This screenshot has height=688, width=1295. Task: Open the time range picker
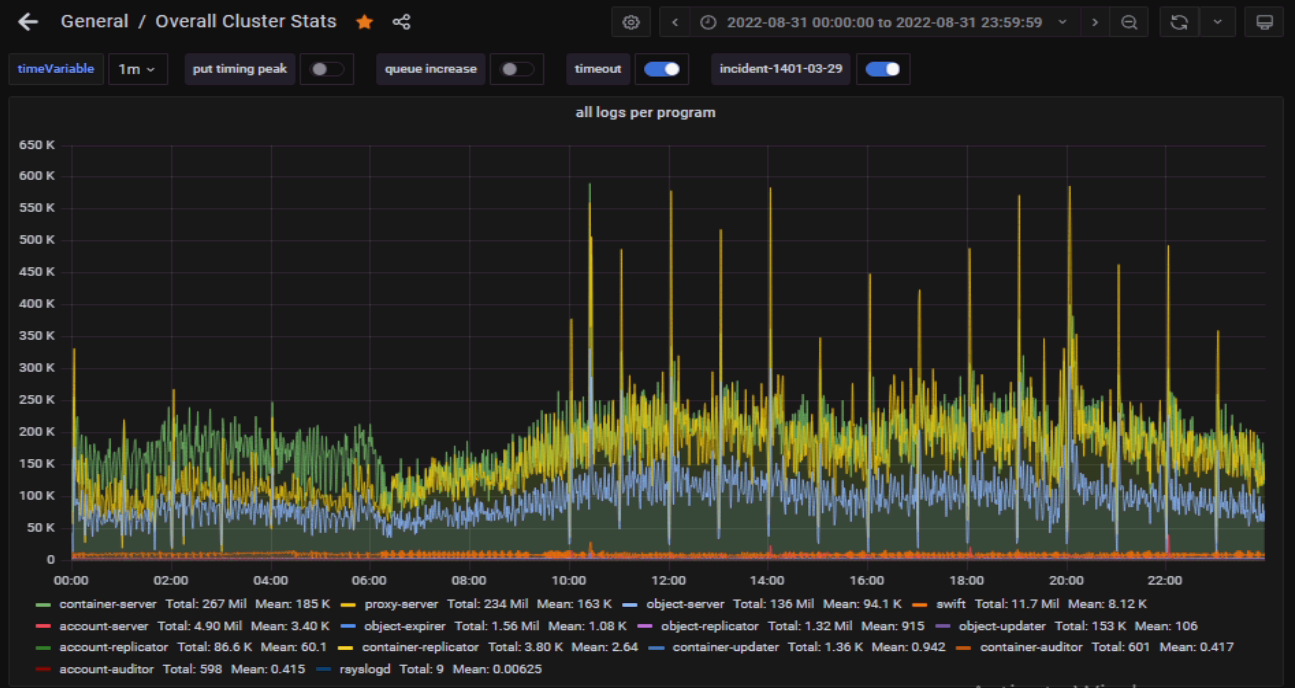tap(883, 22)
